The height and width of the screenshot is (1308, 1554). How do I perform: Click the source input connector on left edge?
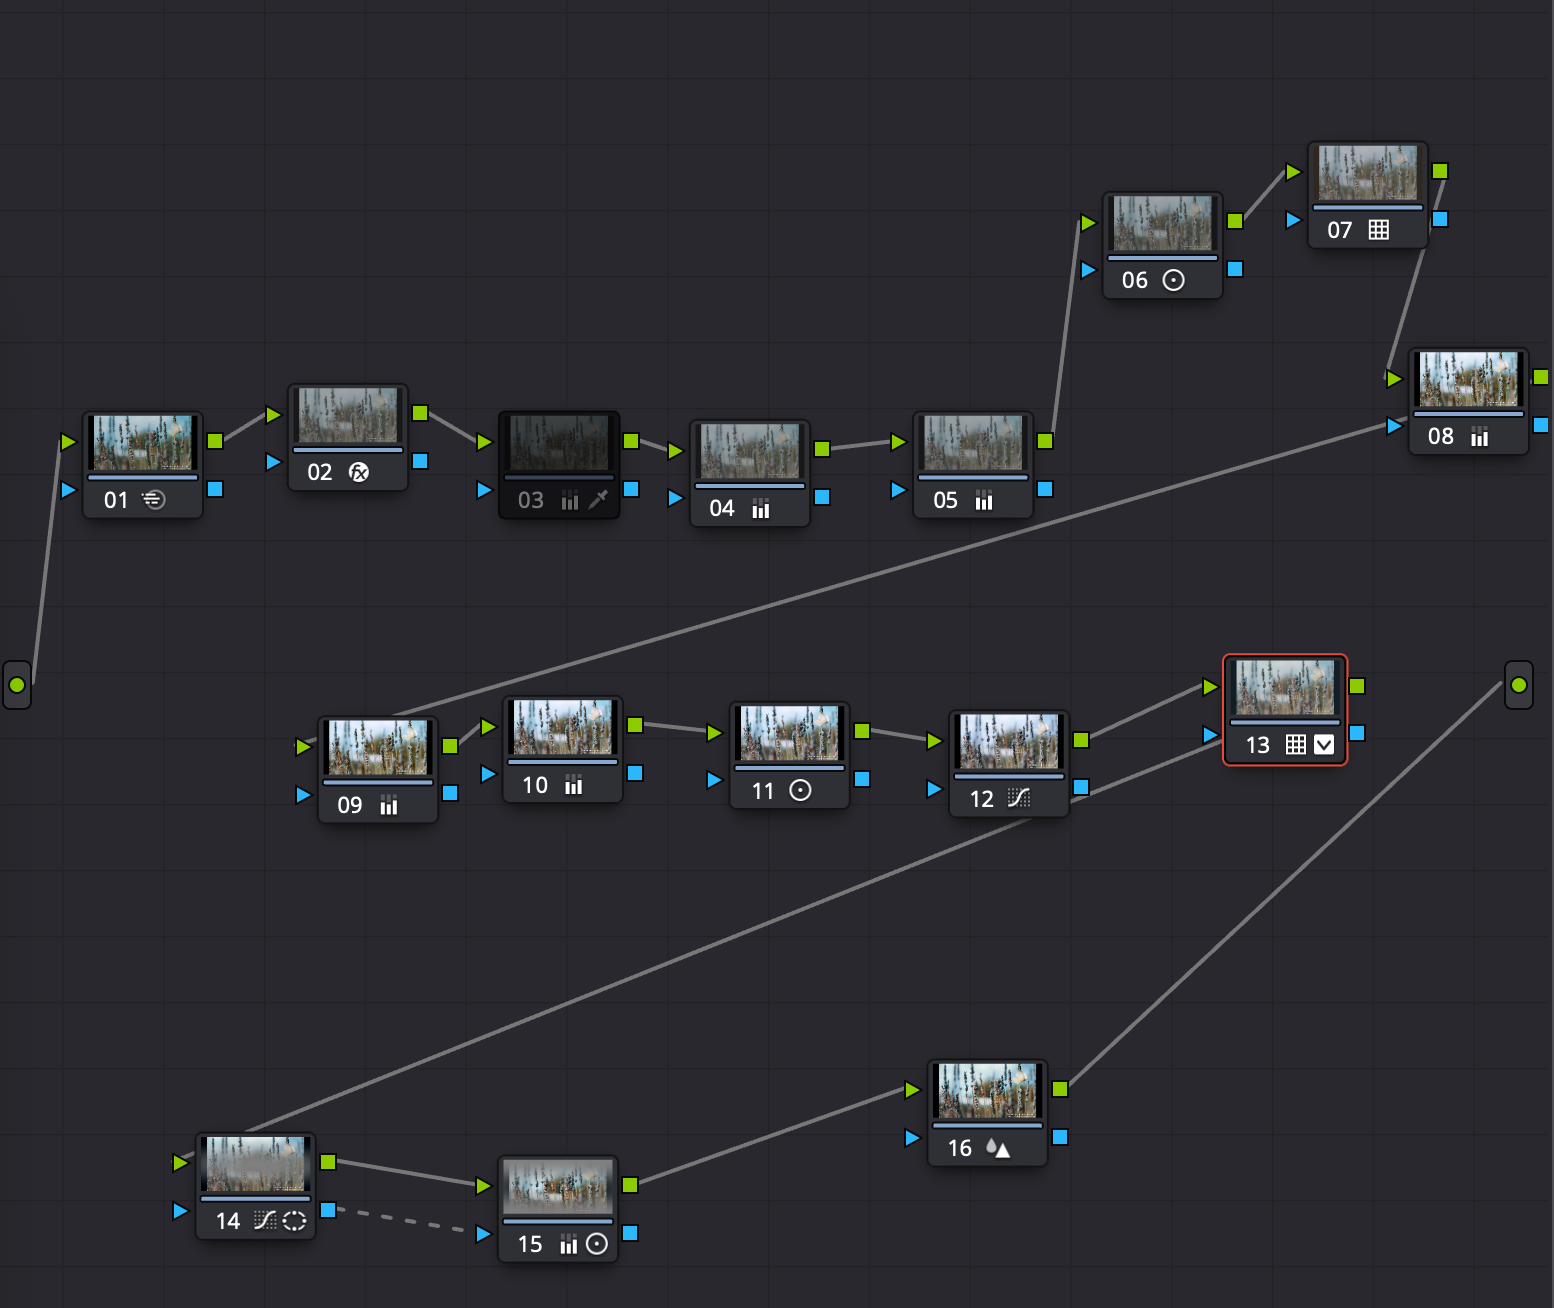(x=17, y=685)
